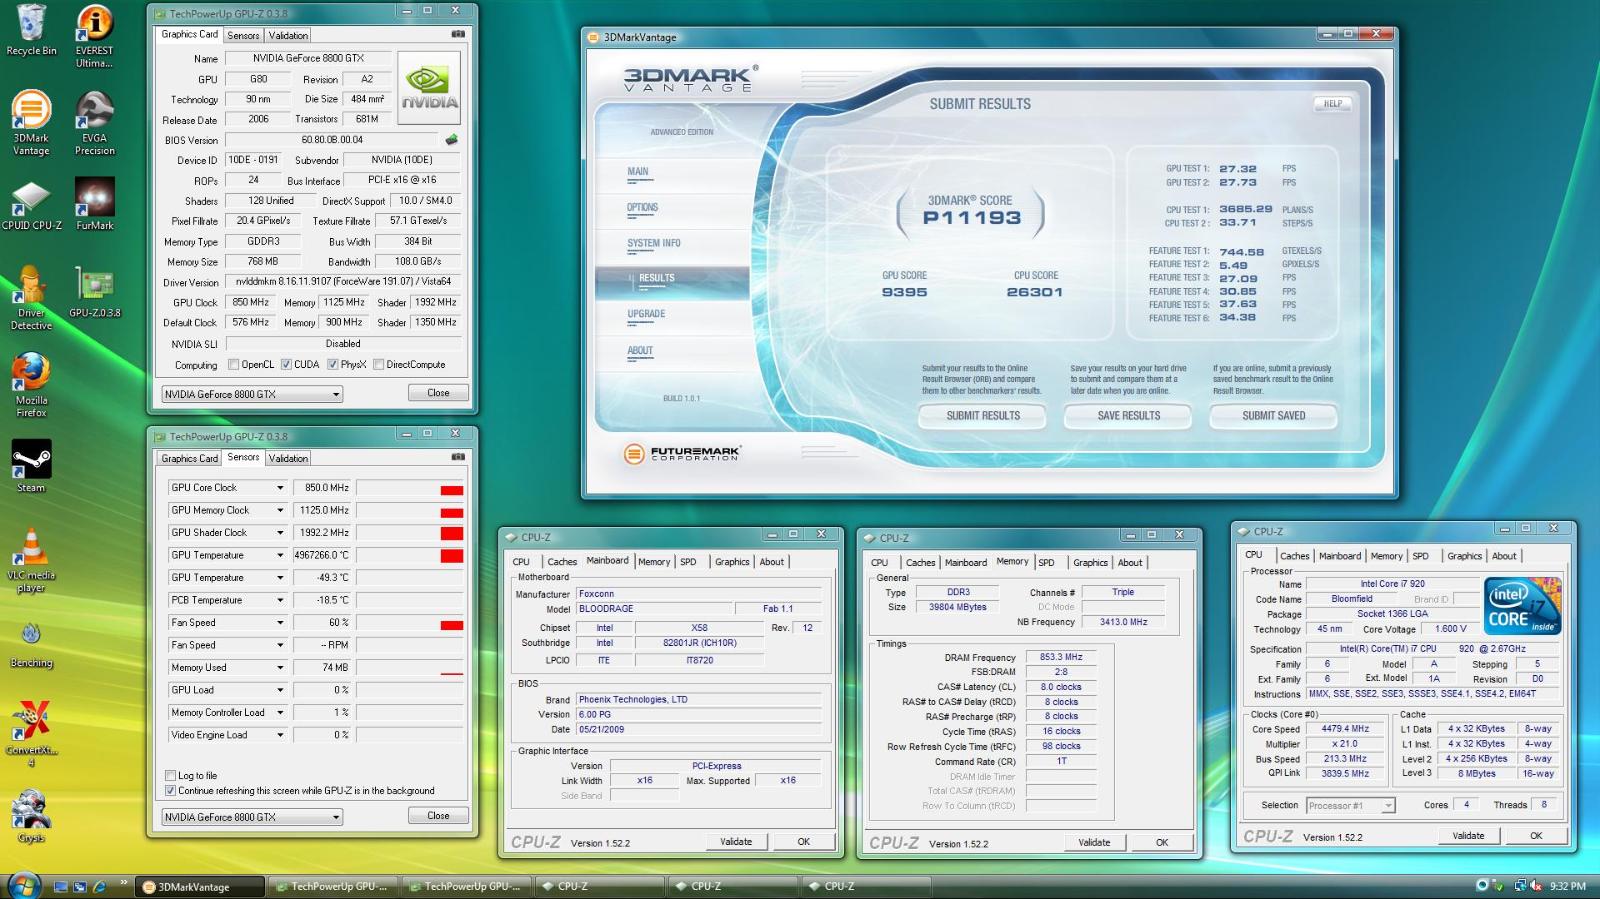This screenshot has height=899, width=1600.
Task: Click the camera screenshot icon in GPU-Z Graphics Card window
Action: pyautogui.click(x=458, y=34)
